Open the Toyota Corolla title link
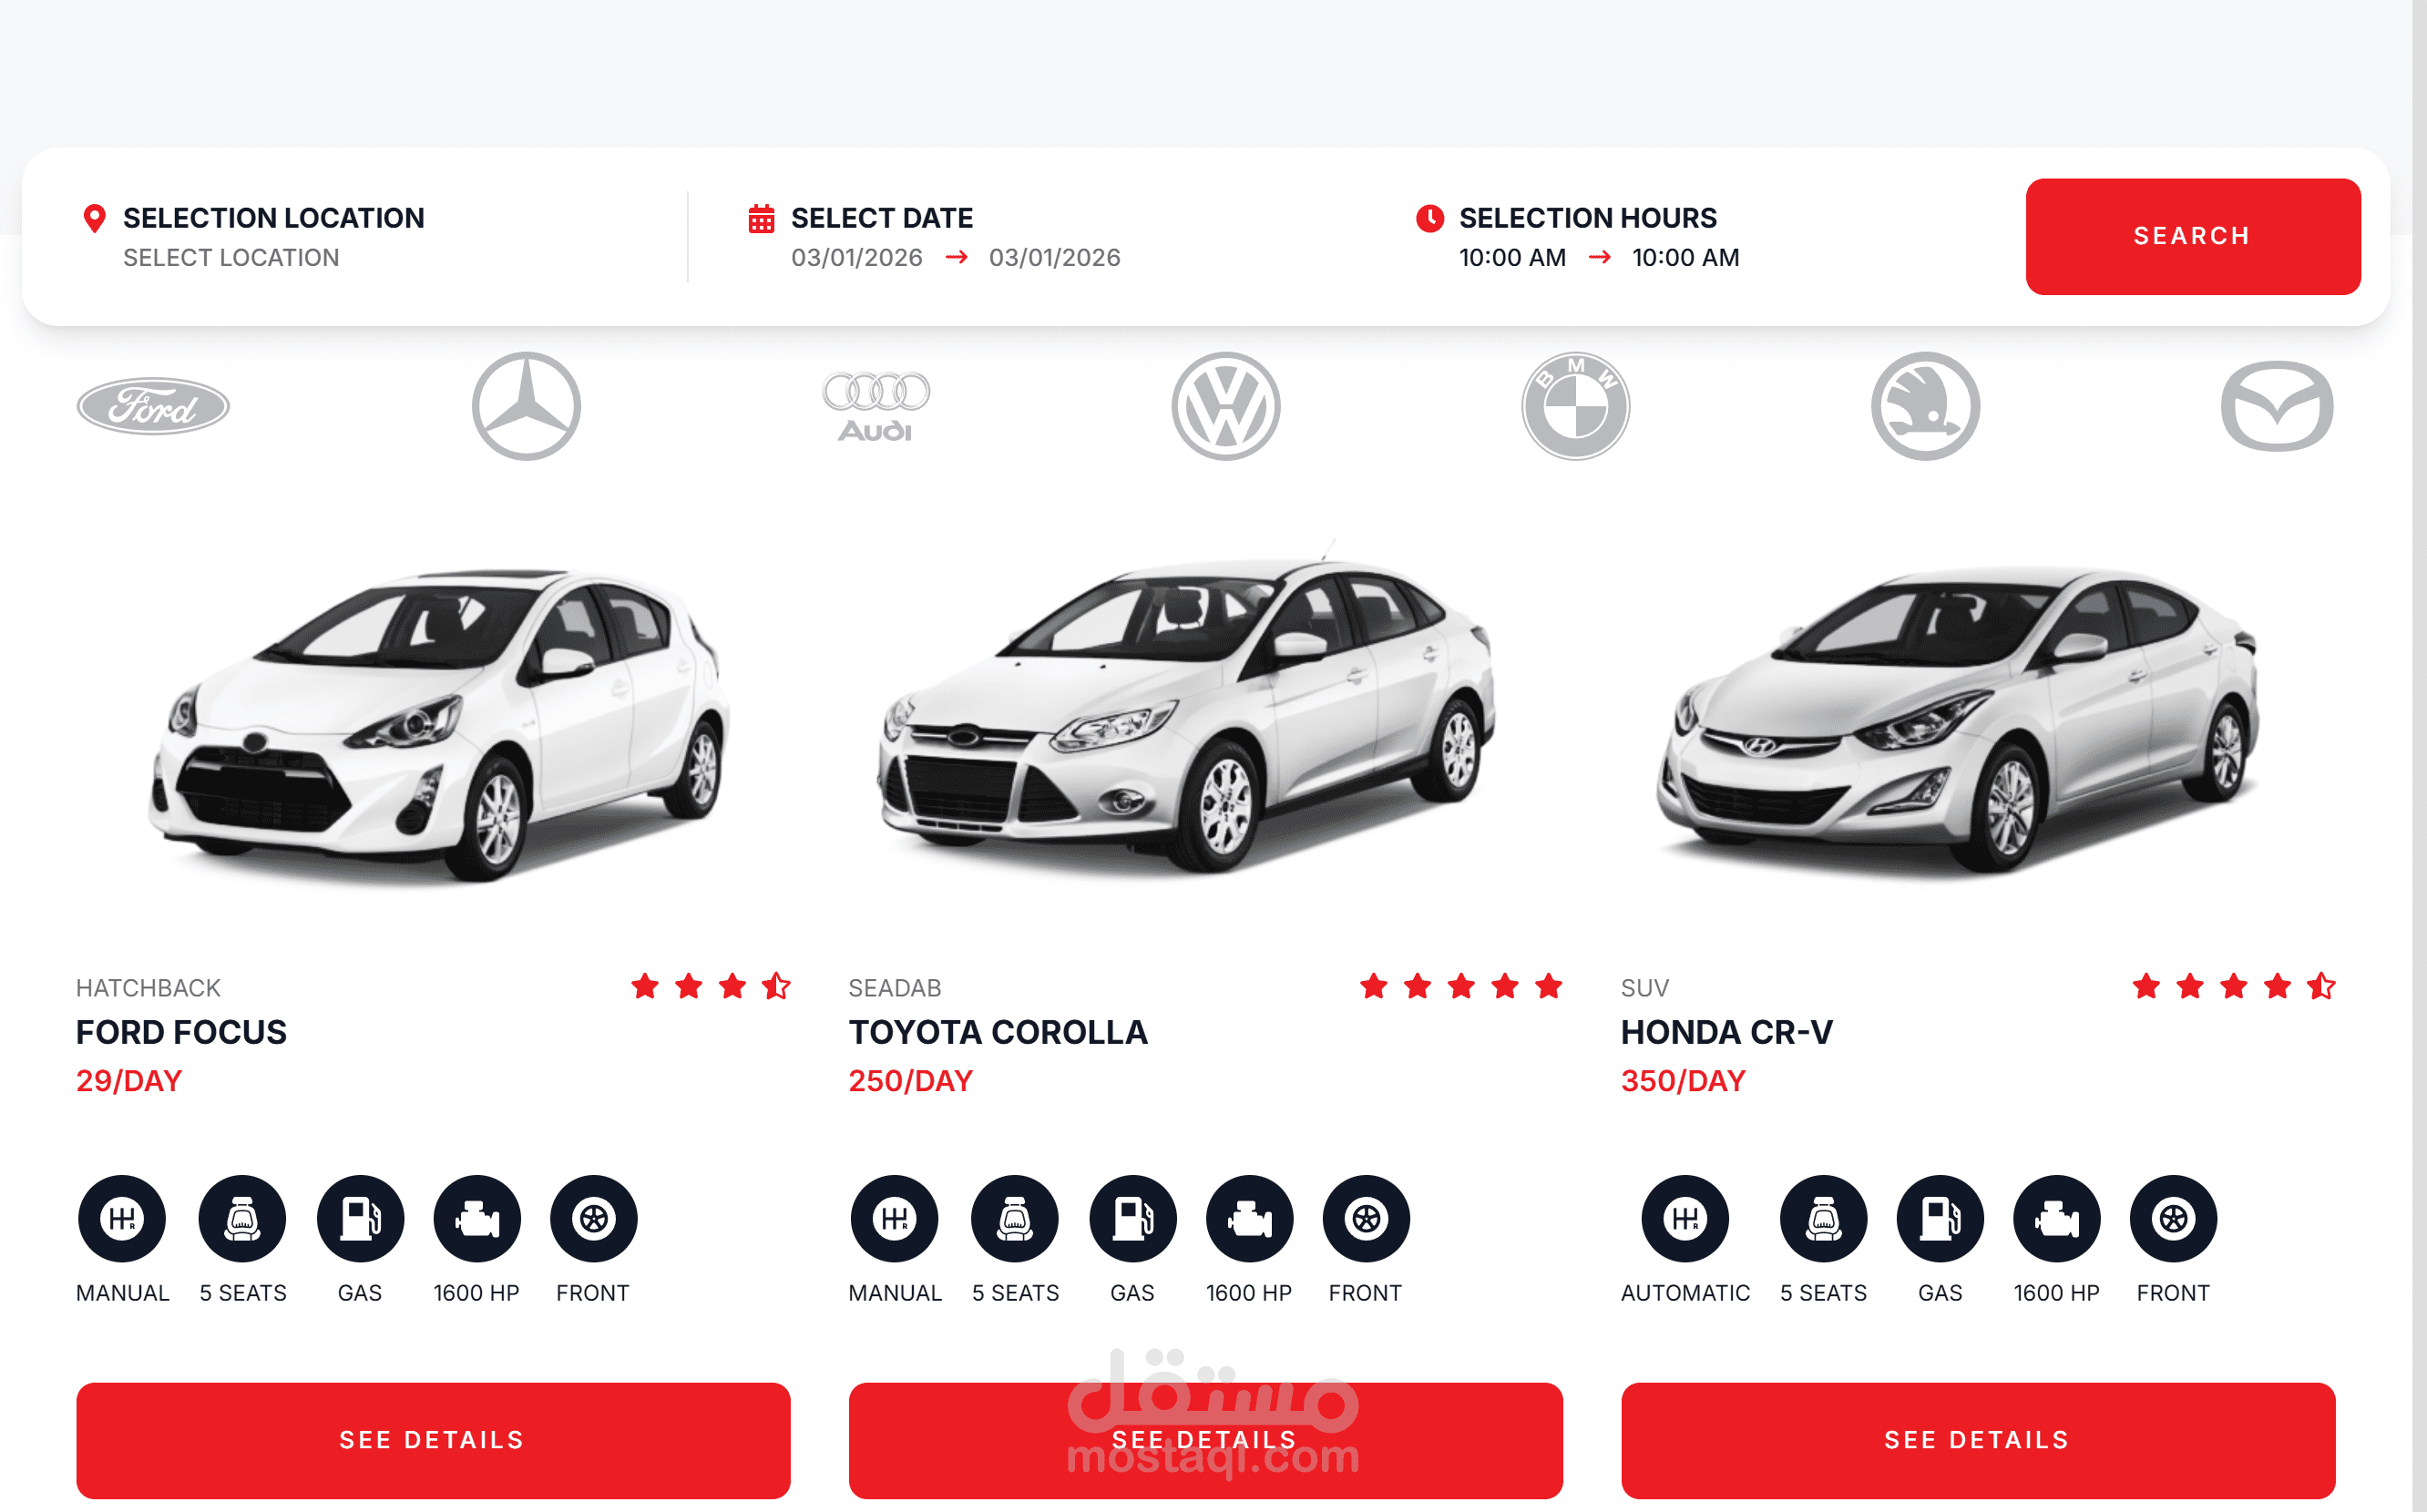The image size is (2427, 1512). (x=998, y=1032)
